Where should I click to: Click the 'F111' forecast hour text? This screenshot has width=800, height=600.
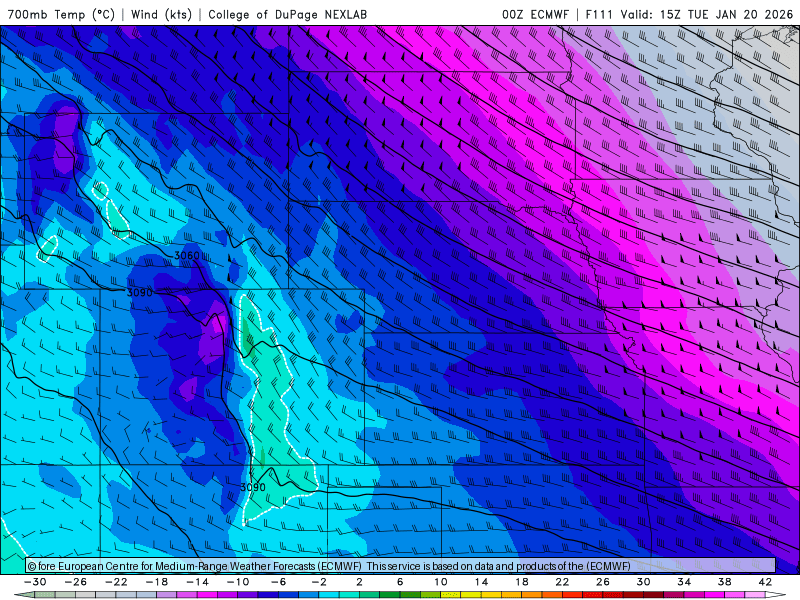point(598,14)
